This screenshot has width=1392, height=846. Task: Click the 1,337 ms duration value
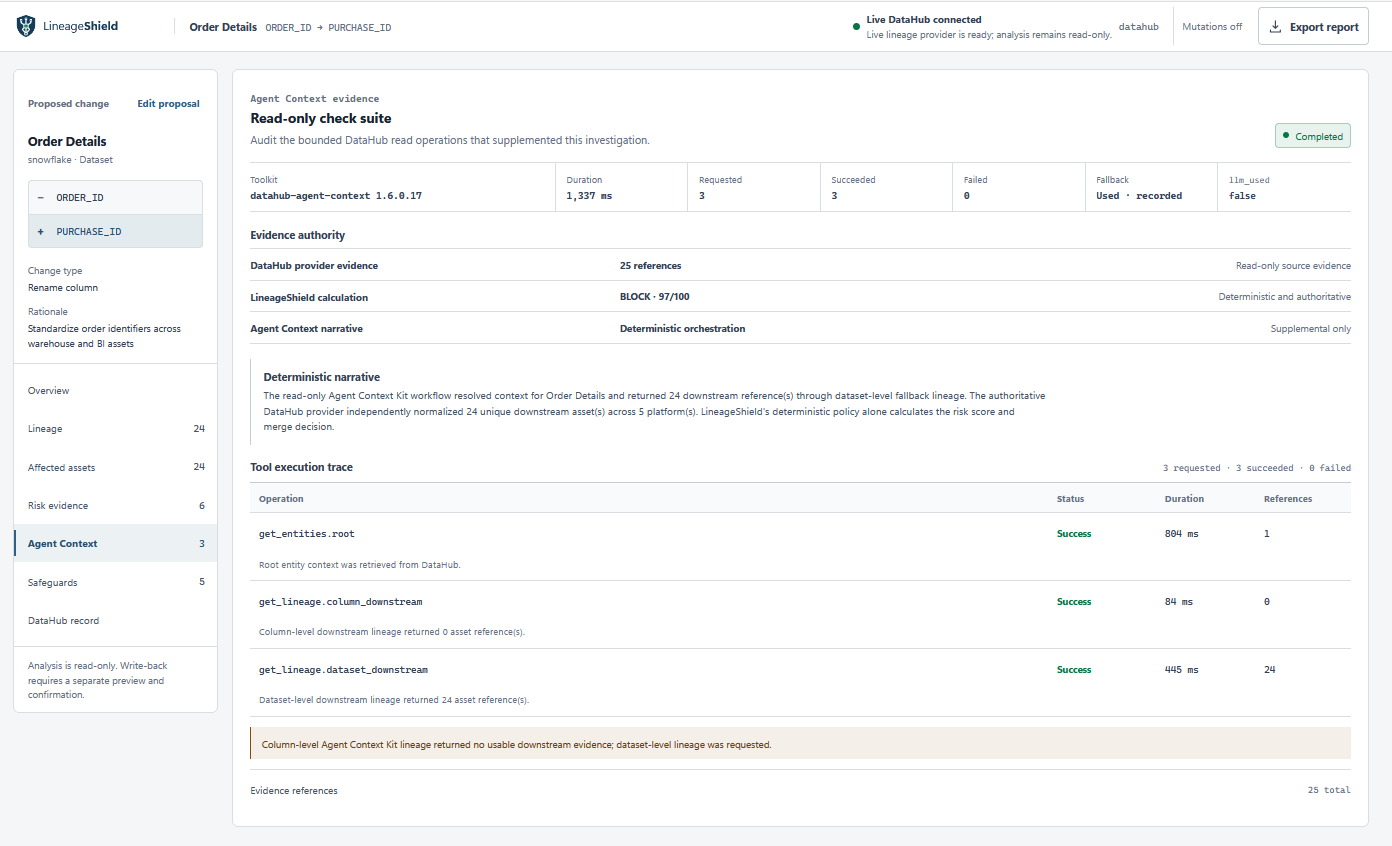589,196
